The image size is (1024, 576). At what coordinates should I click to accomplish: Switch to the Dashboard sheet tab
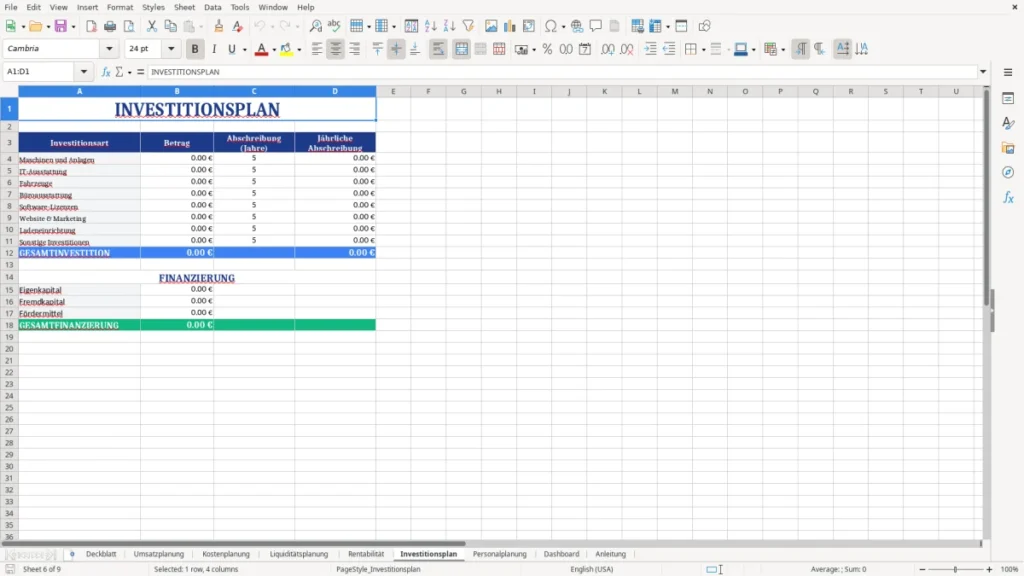click(x=561, y=554)
